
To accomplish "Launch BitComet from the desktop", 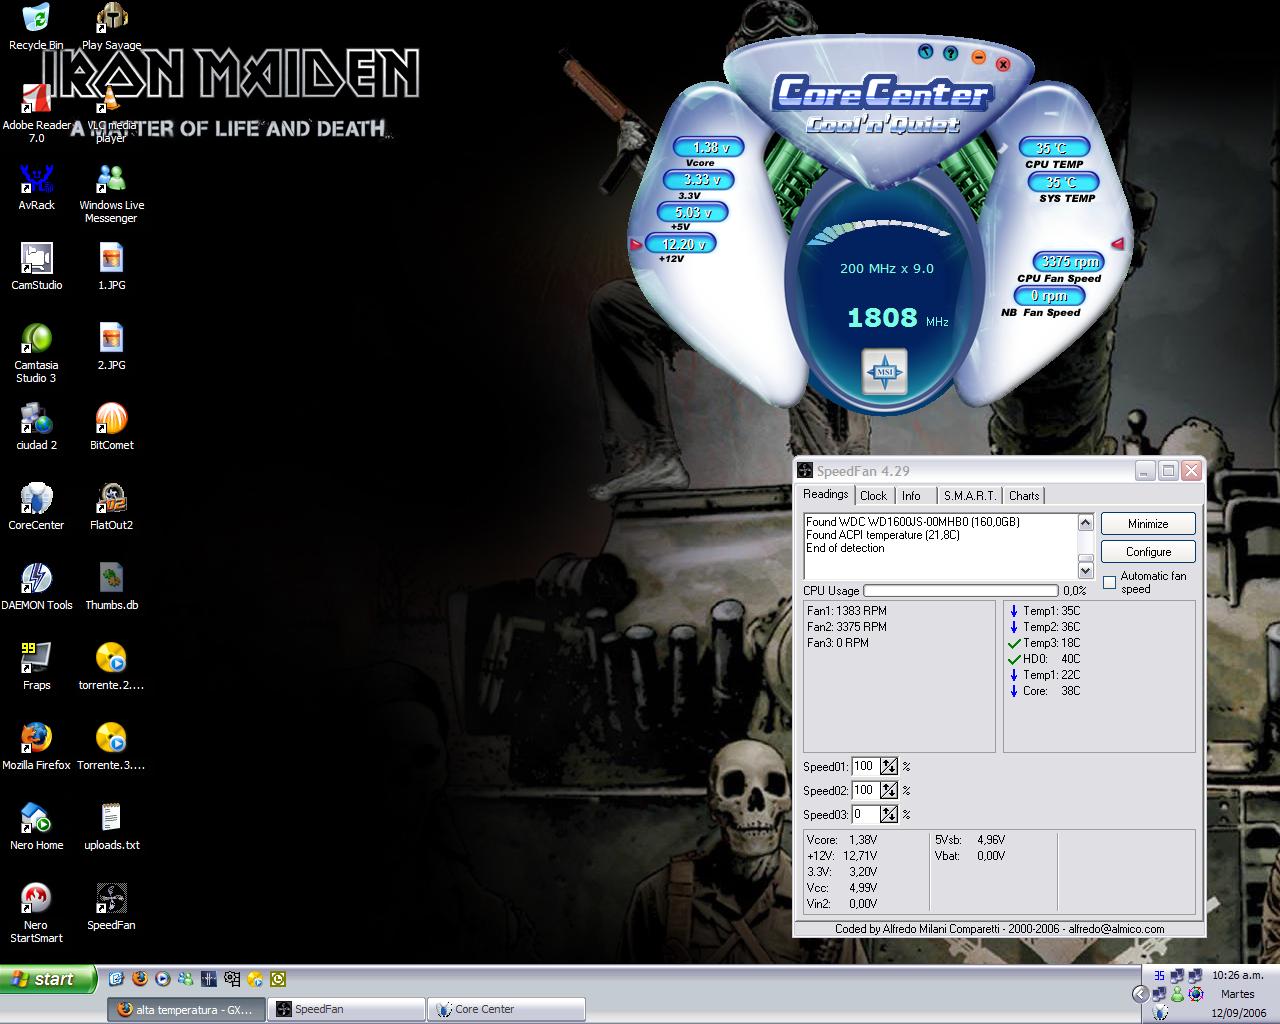I will click(111, 427).
